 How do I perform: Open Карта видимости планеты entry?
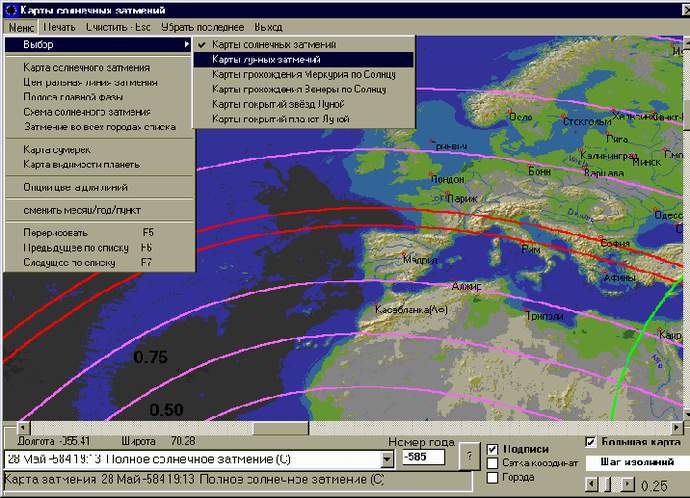[99, 165]
